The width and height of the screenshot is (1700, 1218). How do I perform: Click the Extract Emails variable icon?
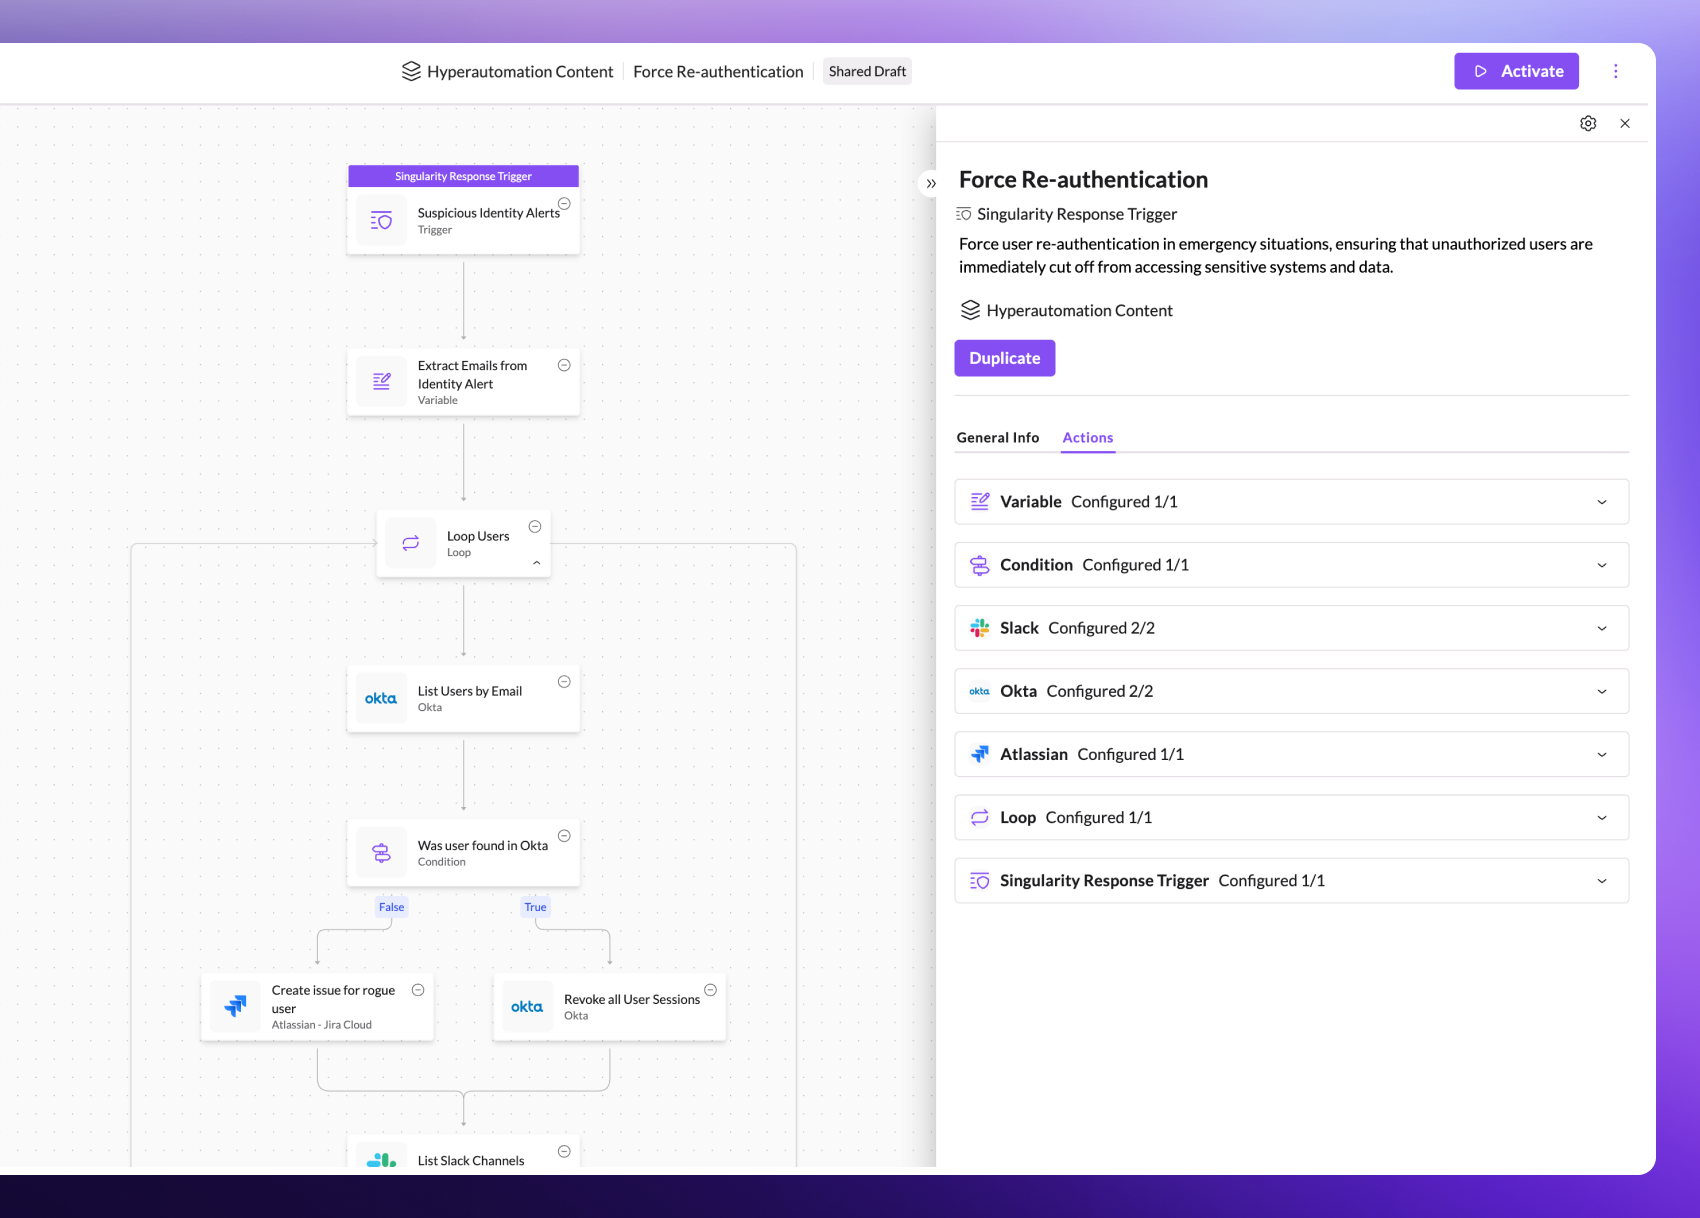tap(381, 381)
